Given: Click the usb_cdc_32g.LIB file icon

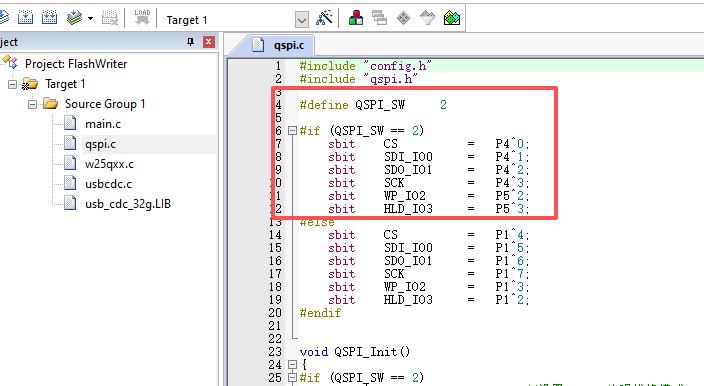Looking at the screenshot, I should coord(70,202).
